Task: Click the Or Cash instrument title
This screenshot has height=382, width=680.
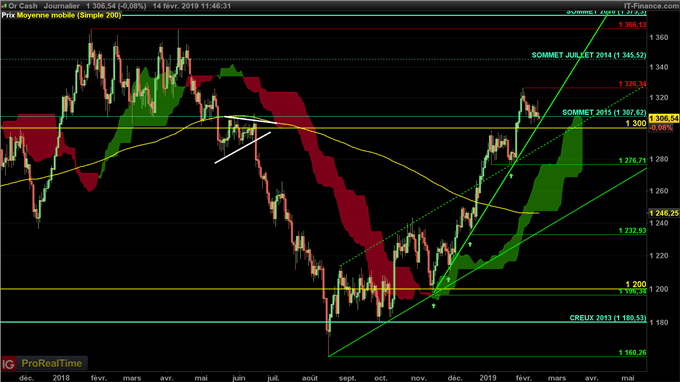Action: click(23, 6)
